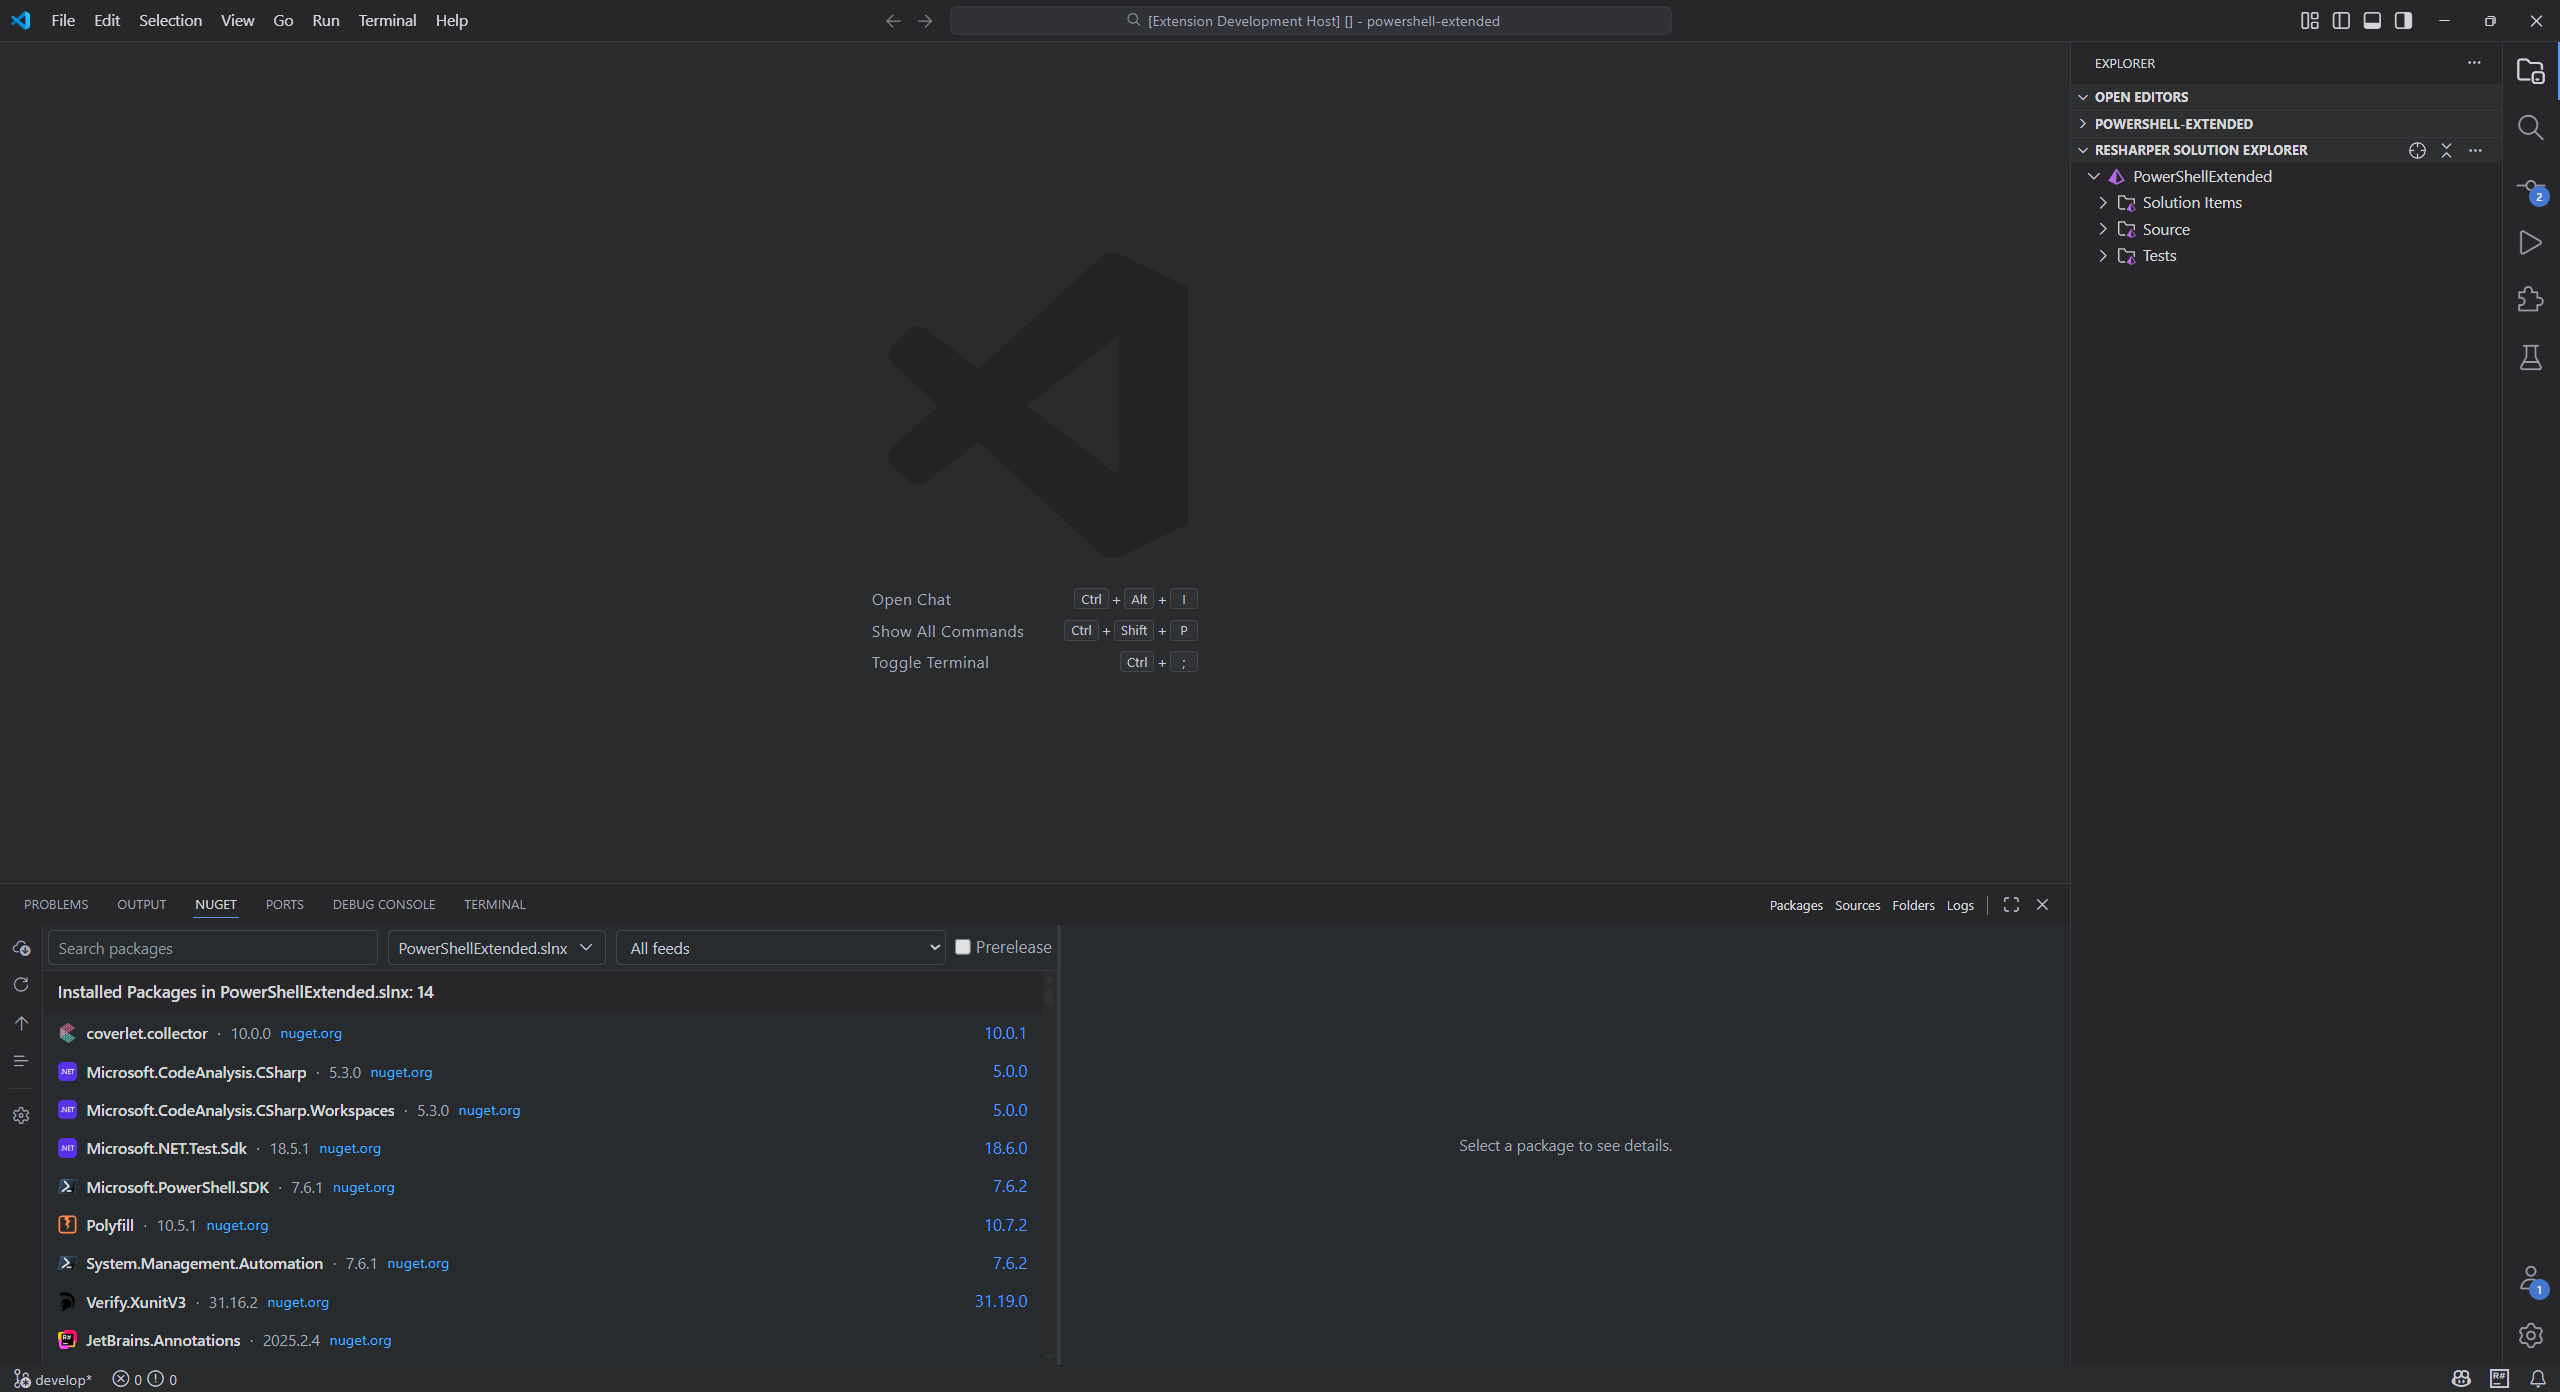This screenshot has width=2560, height=1392.
Task: Collapse the PowerShellExtended solution node
Action: click(2094, 176)
